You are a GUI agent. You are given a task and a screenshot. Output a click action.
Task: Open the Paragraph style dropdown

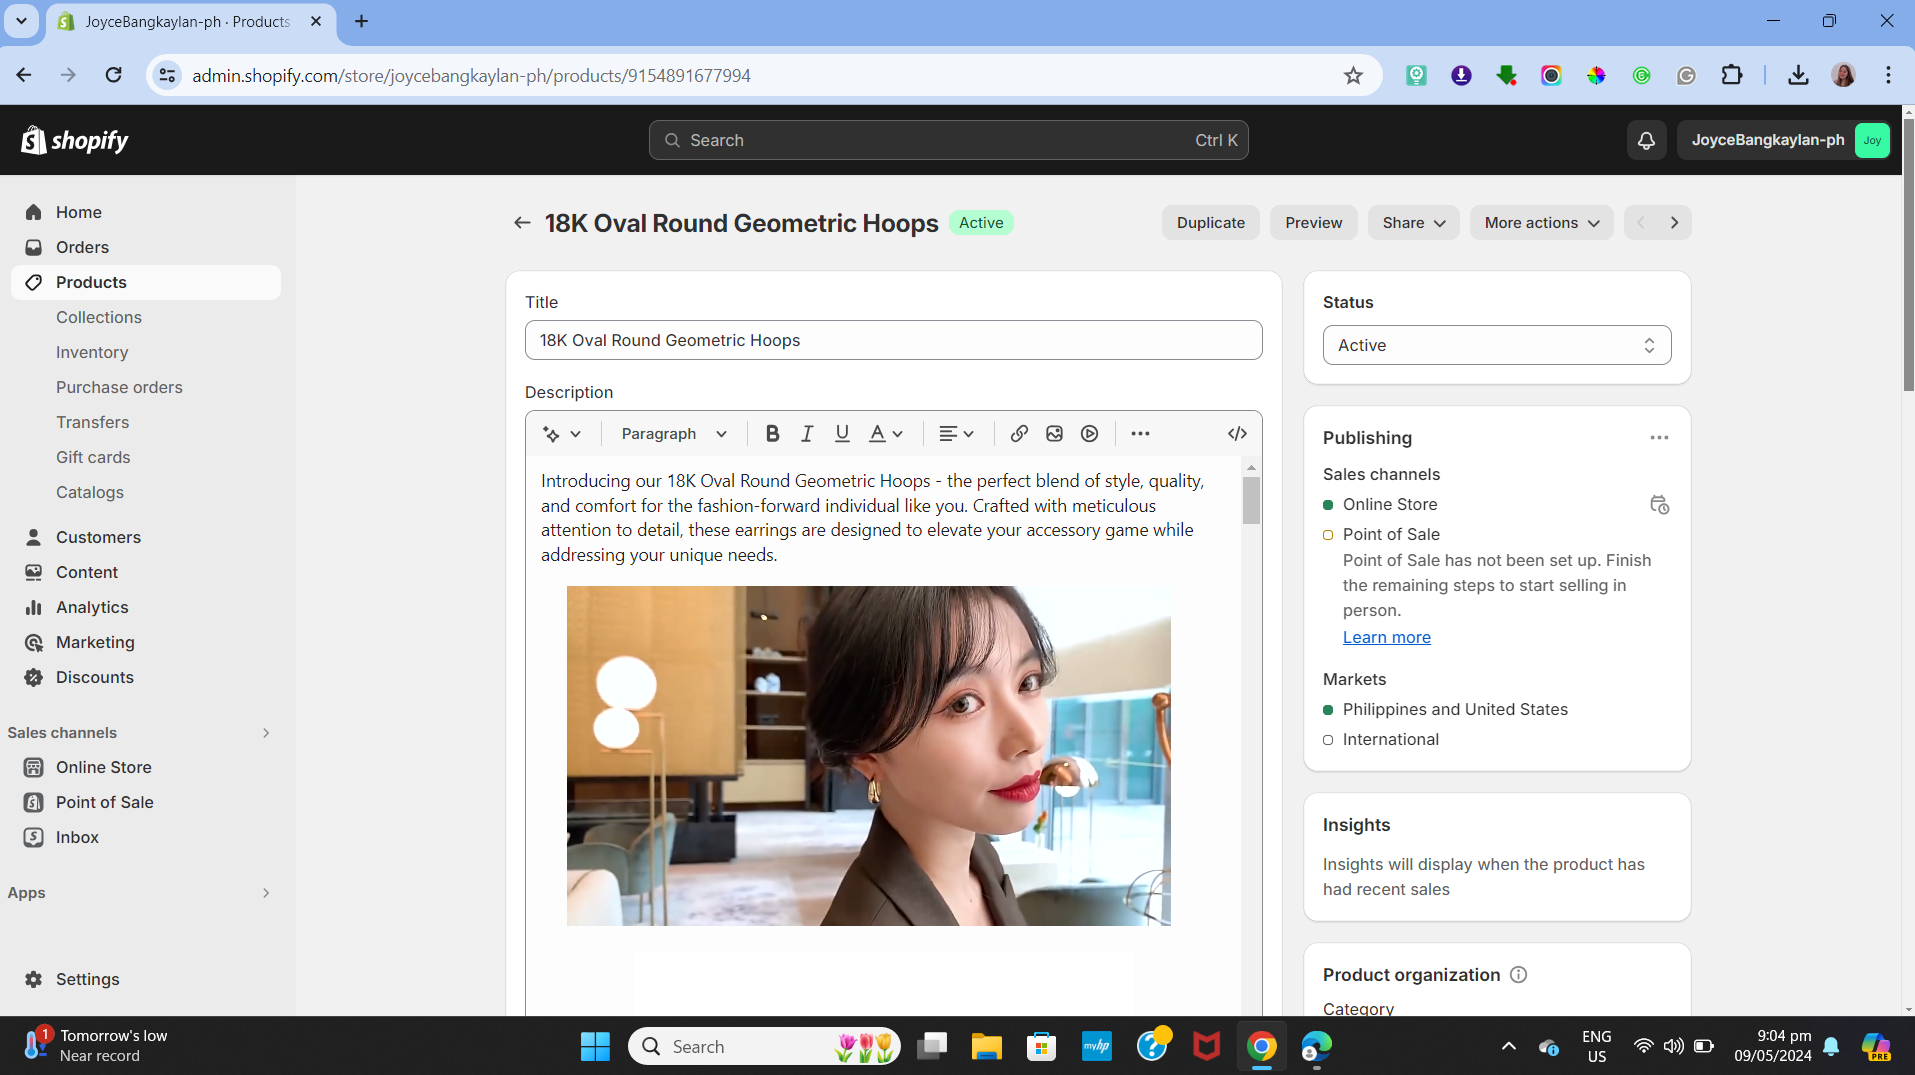[x=673, y=433]
